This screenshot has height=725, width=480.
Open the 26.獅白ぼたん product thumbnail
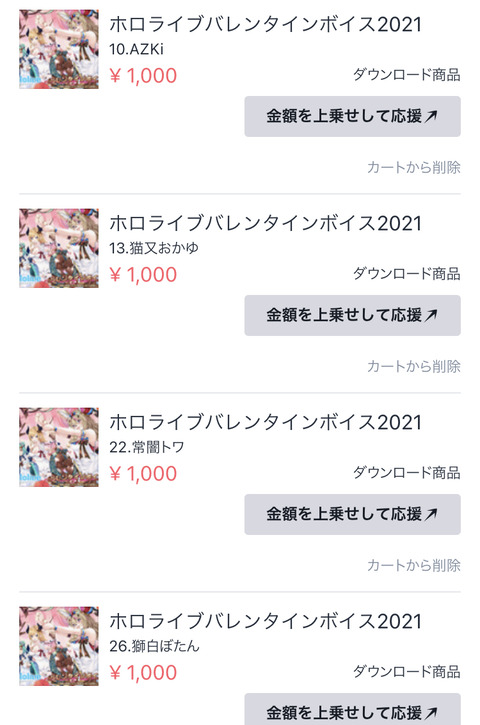tap(59, 645)
